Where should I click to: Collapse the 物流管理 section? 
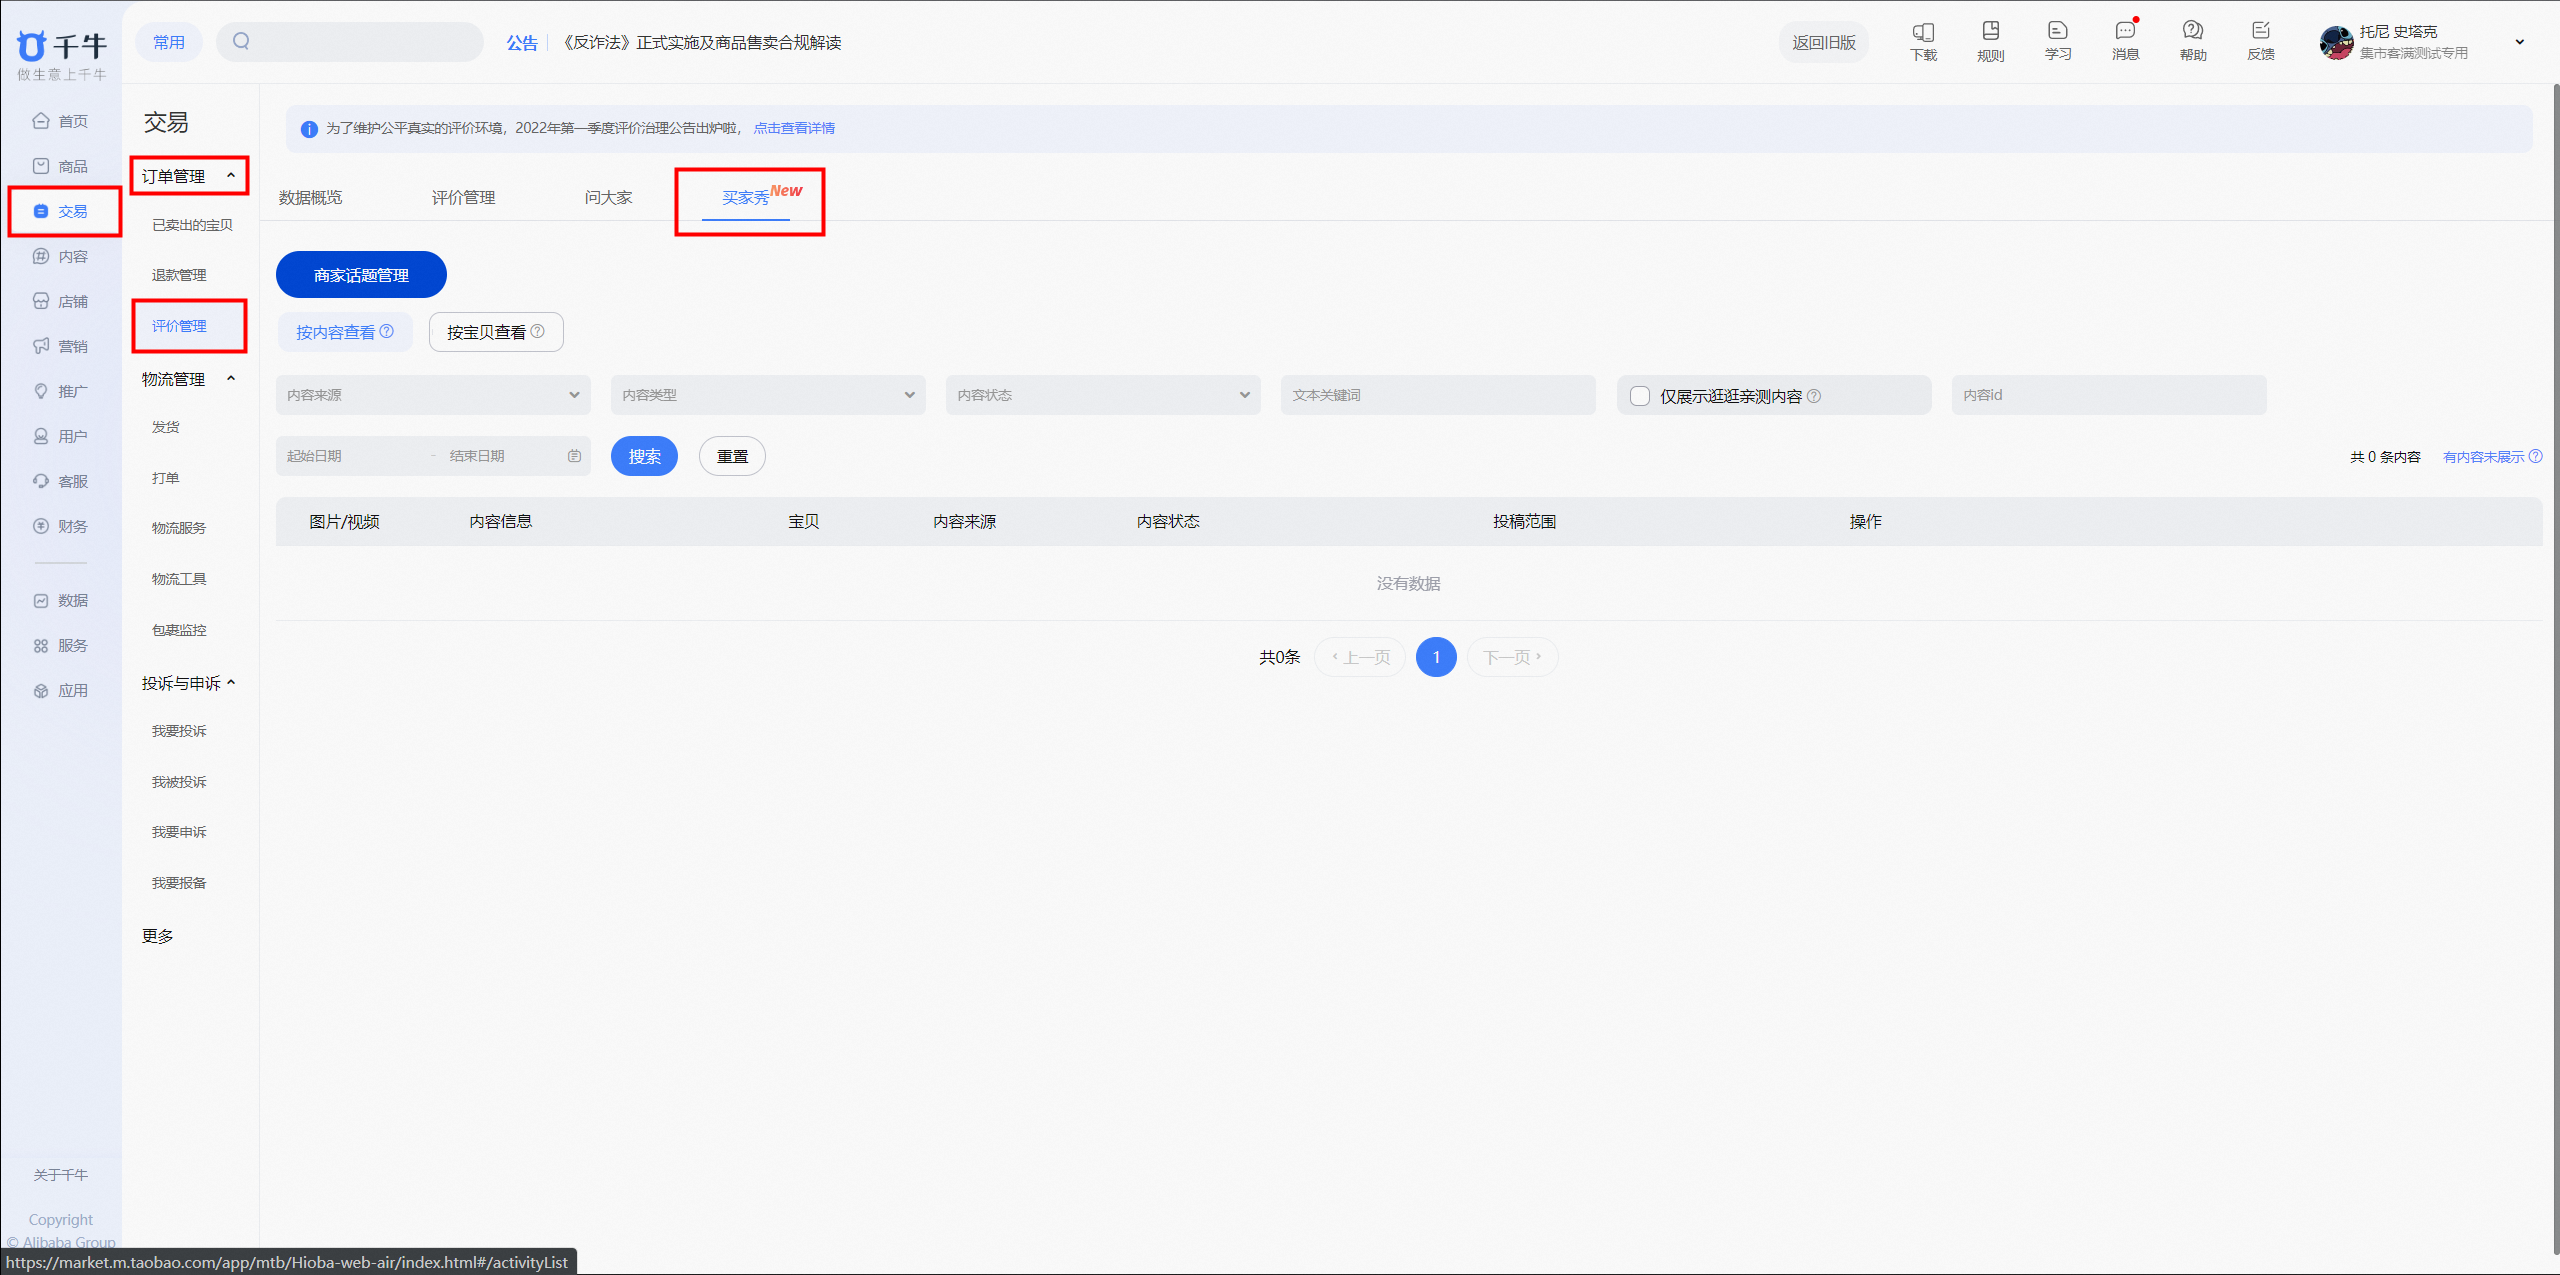[231, 378]
